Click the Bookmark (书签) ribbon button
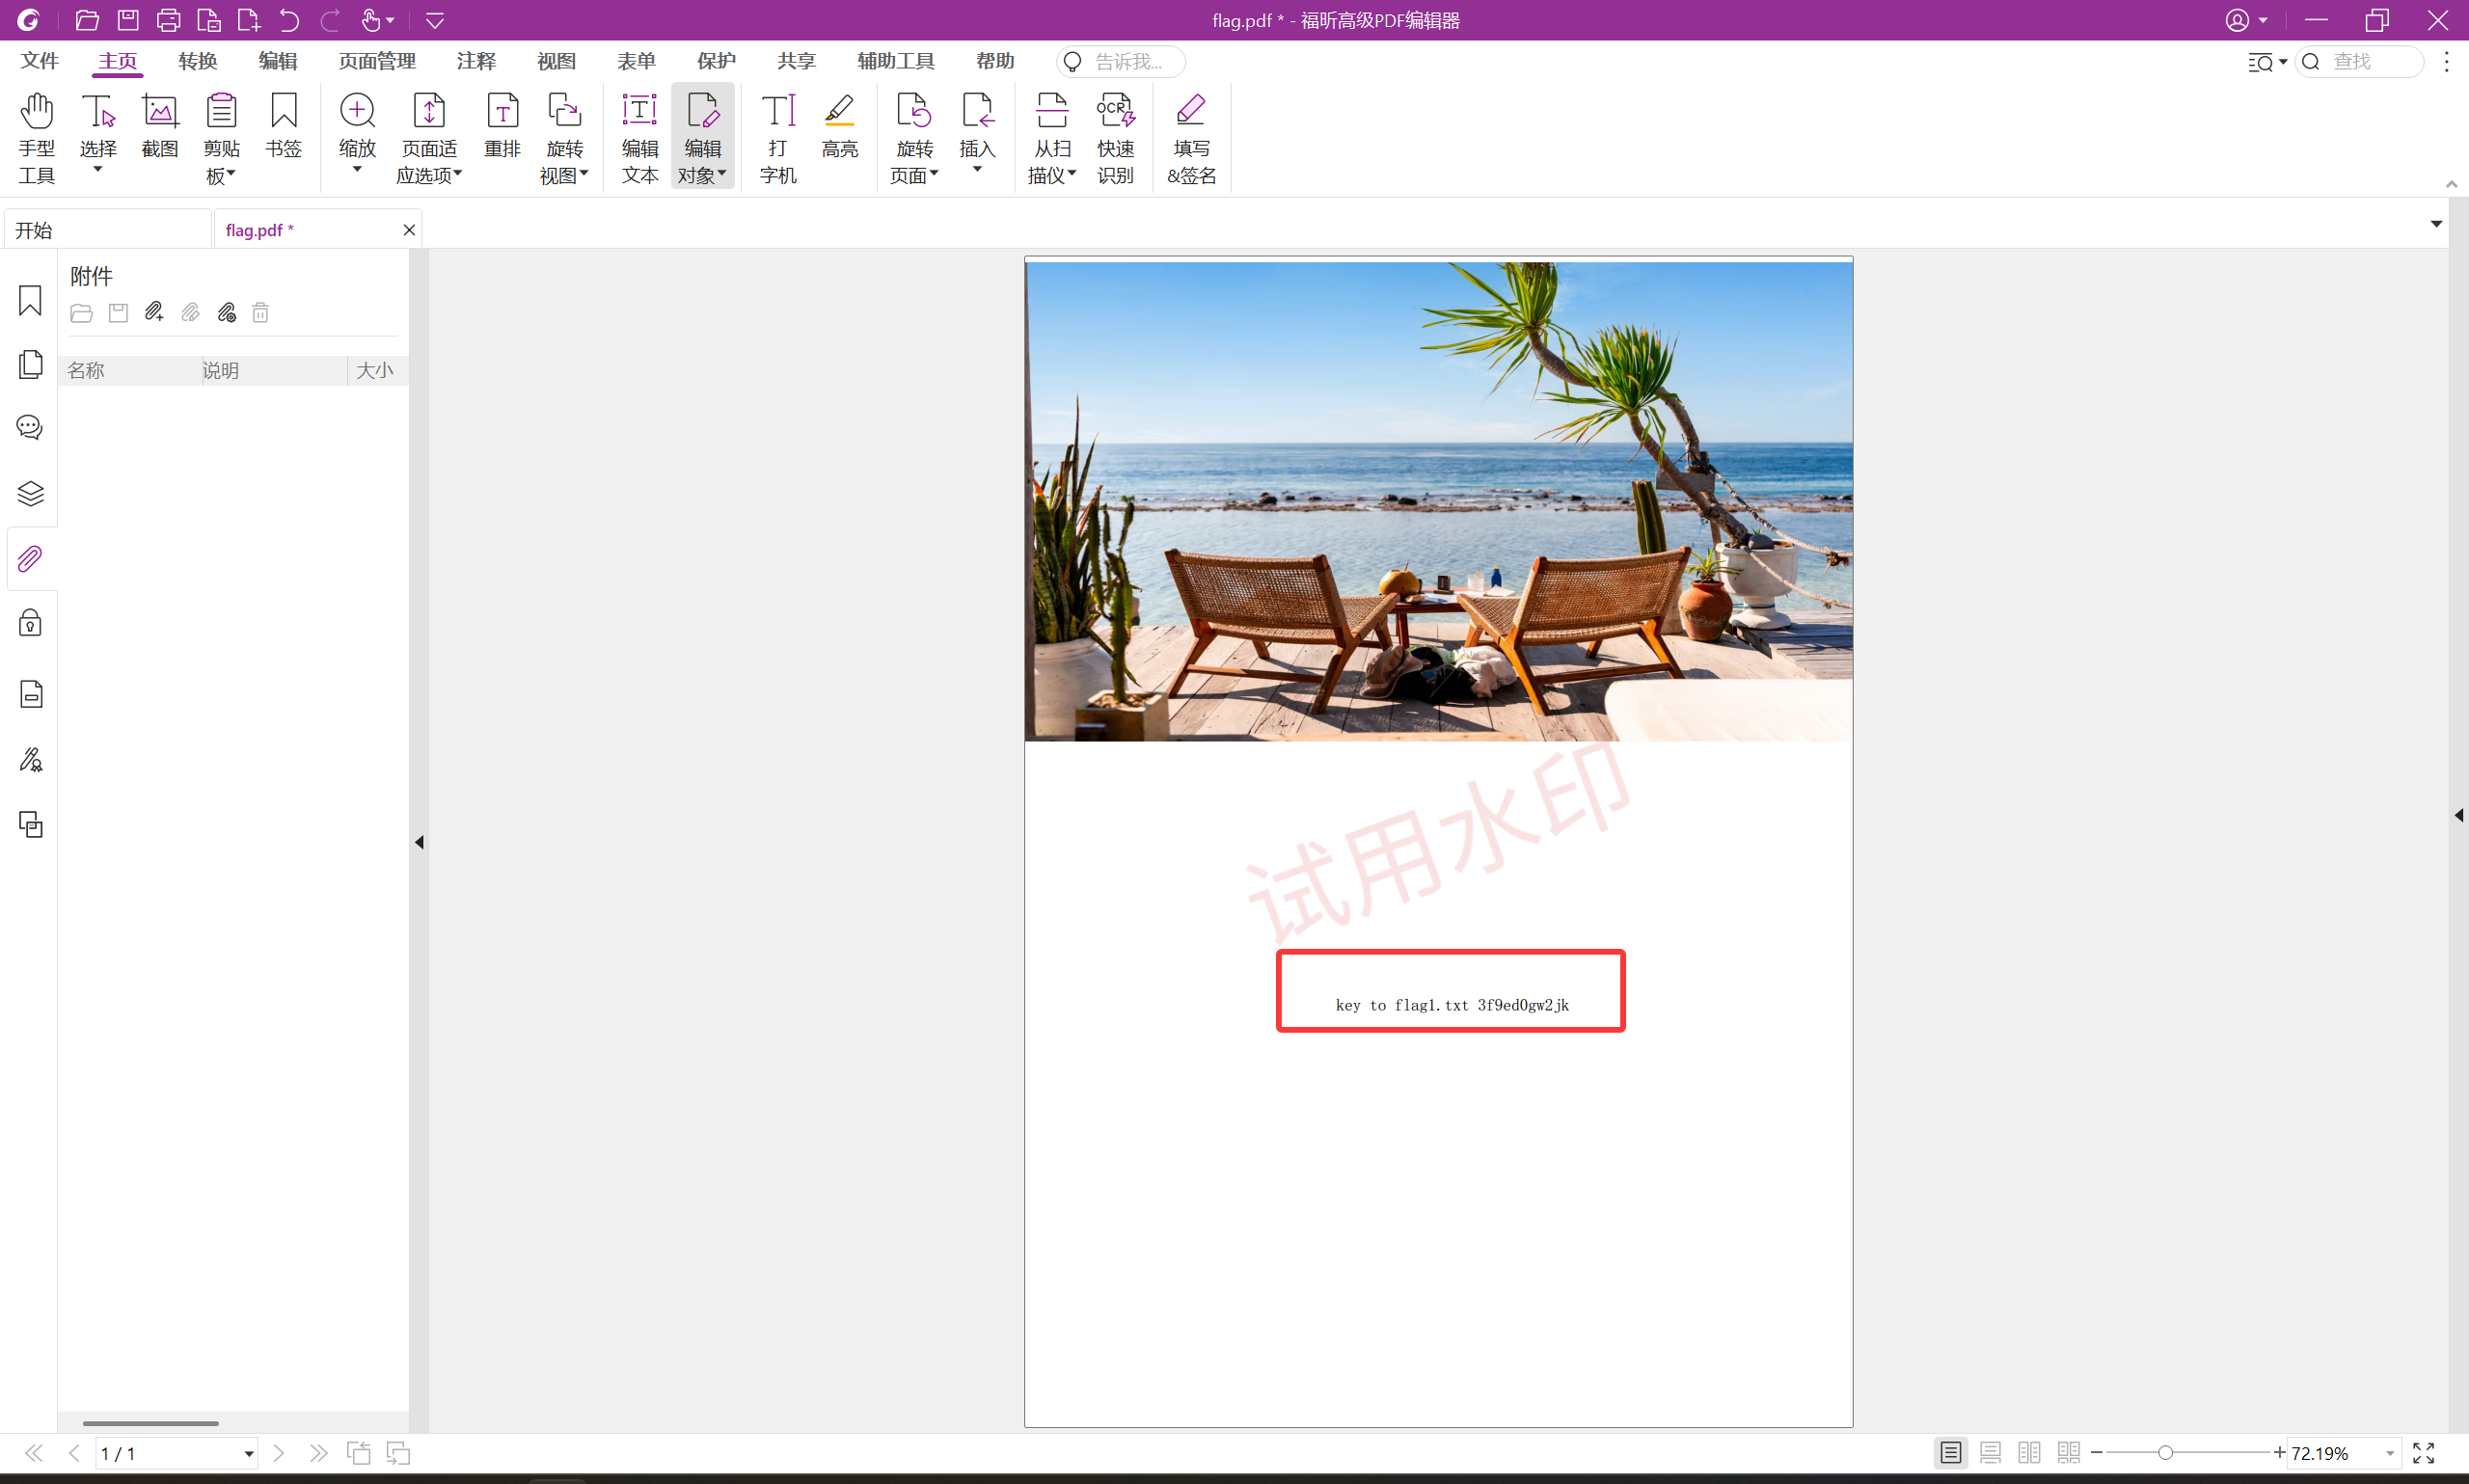The height and width of the screenshot is (1484, 2469). [x=284, y=125]
